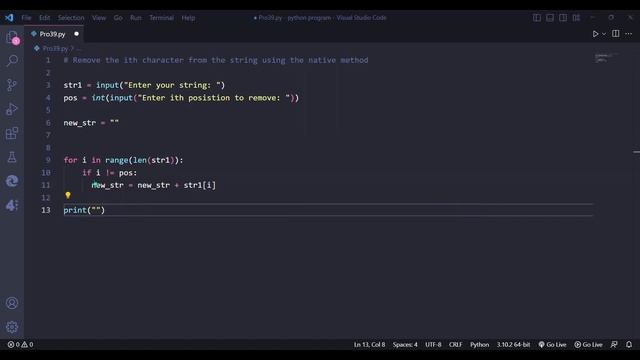Viewport: 640px width, 360px height.
Task: Toggle the primary side bar layout icon
Action: 537,18
